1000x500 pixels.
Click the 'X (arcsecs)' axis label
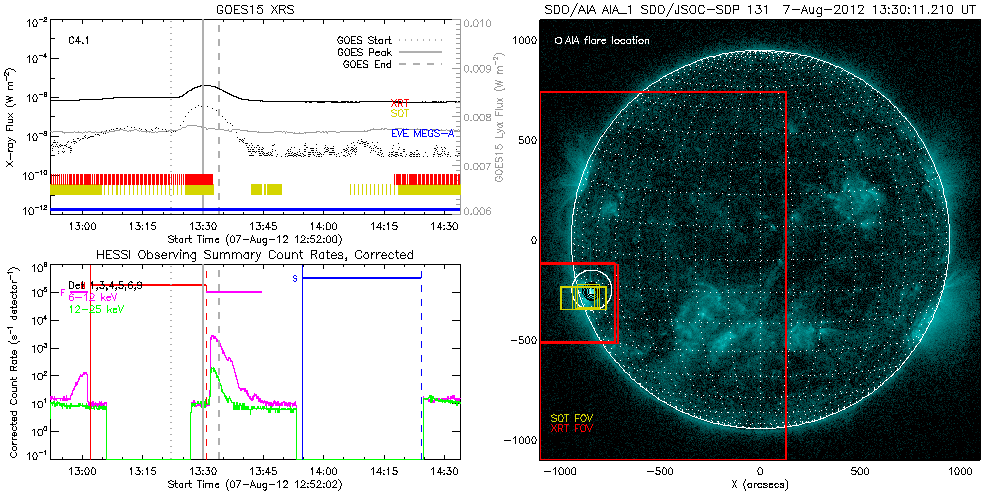760,485
